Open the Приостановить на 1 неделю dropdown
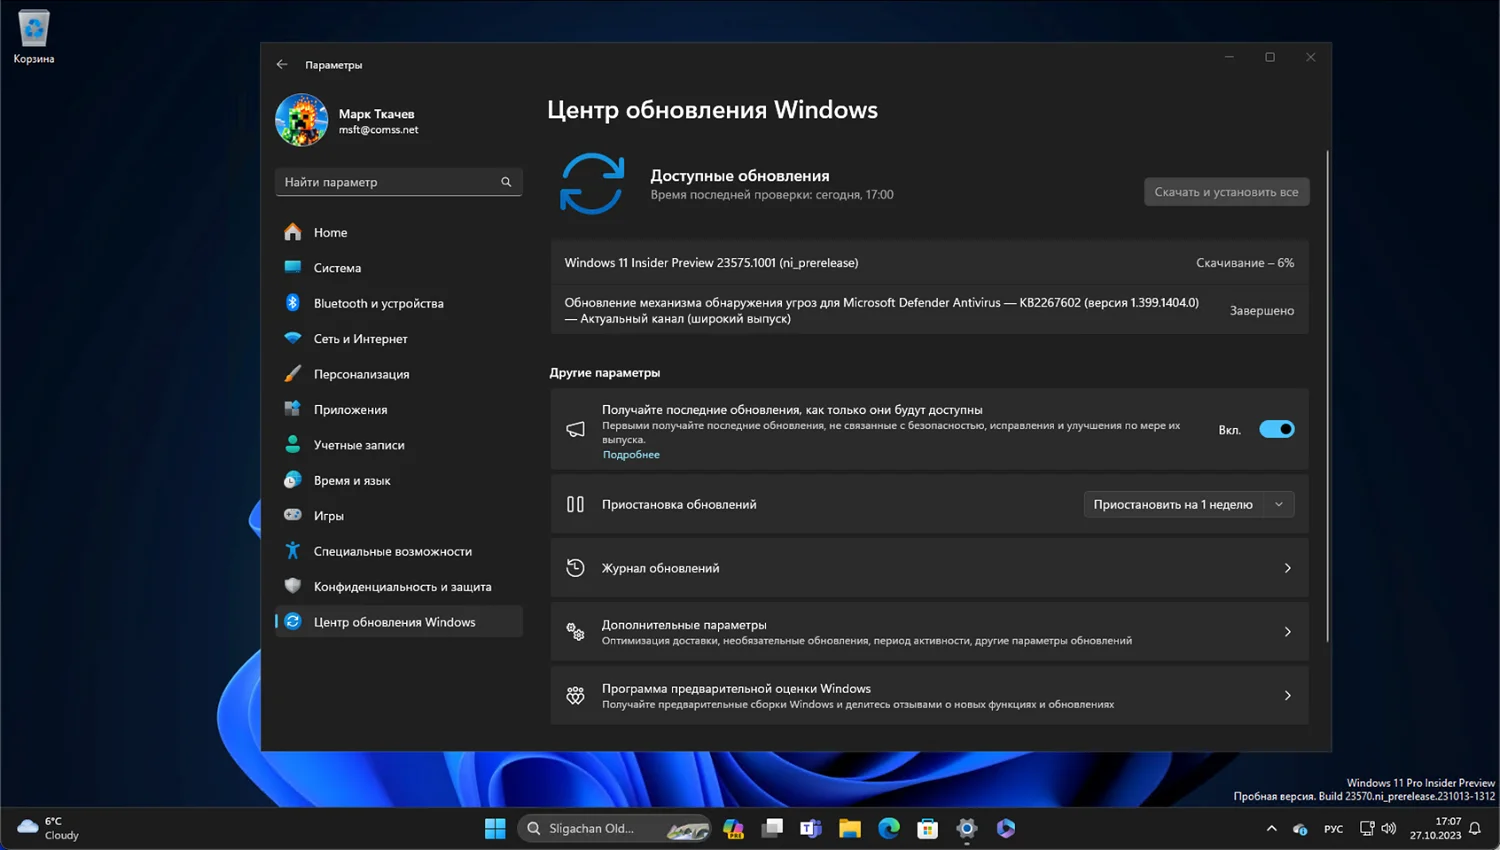The image size is (1500, 850). (x=1189, y=504)
